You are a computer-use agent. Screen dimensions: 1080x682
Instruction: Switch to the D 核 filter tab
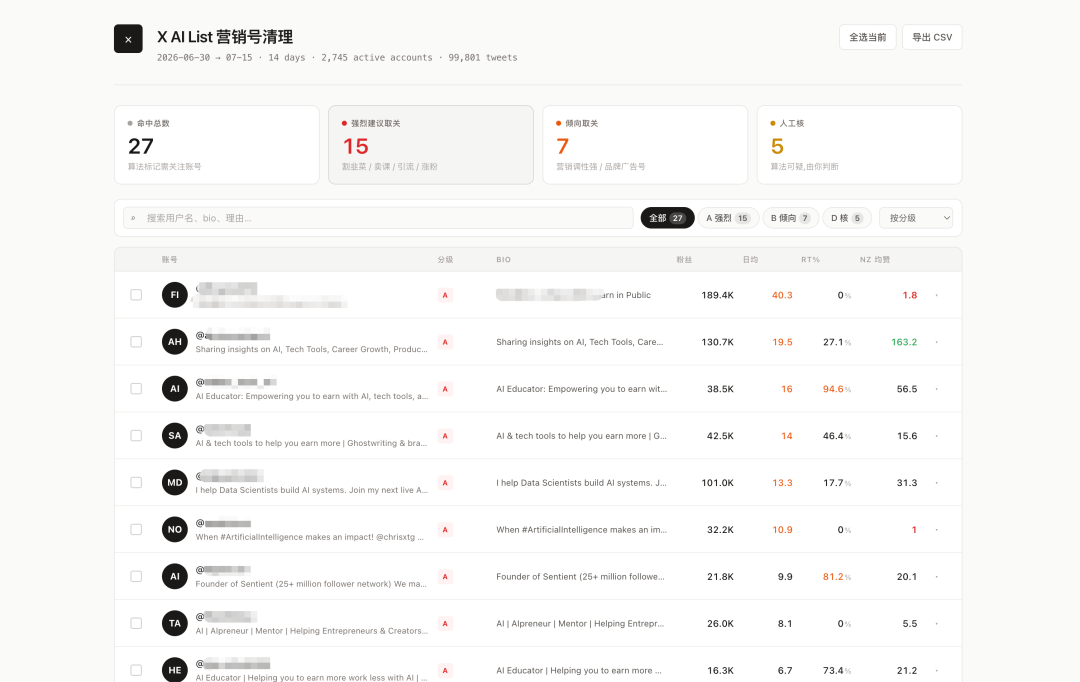(x=847, y=218)
